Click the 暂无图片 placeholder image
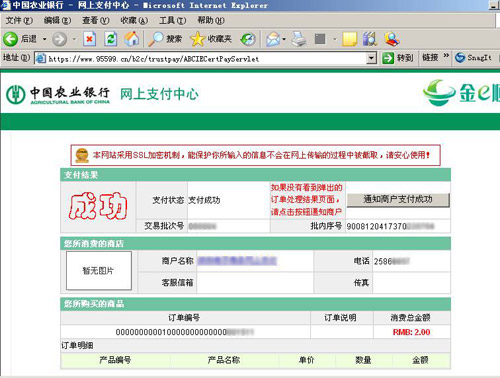This screenshot has width=500, height=378. 99,271
